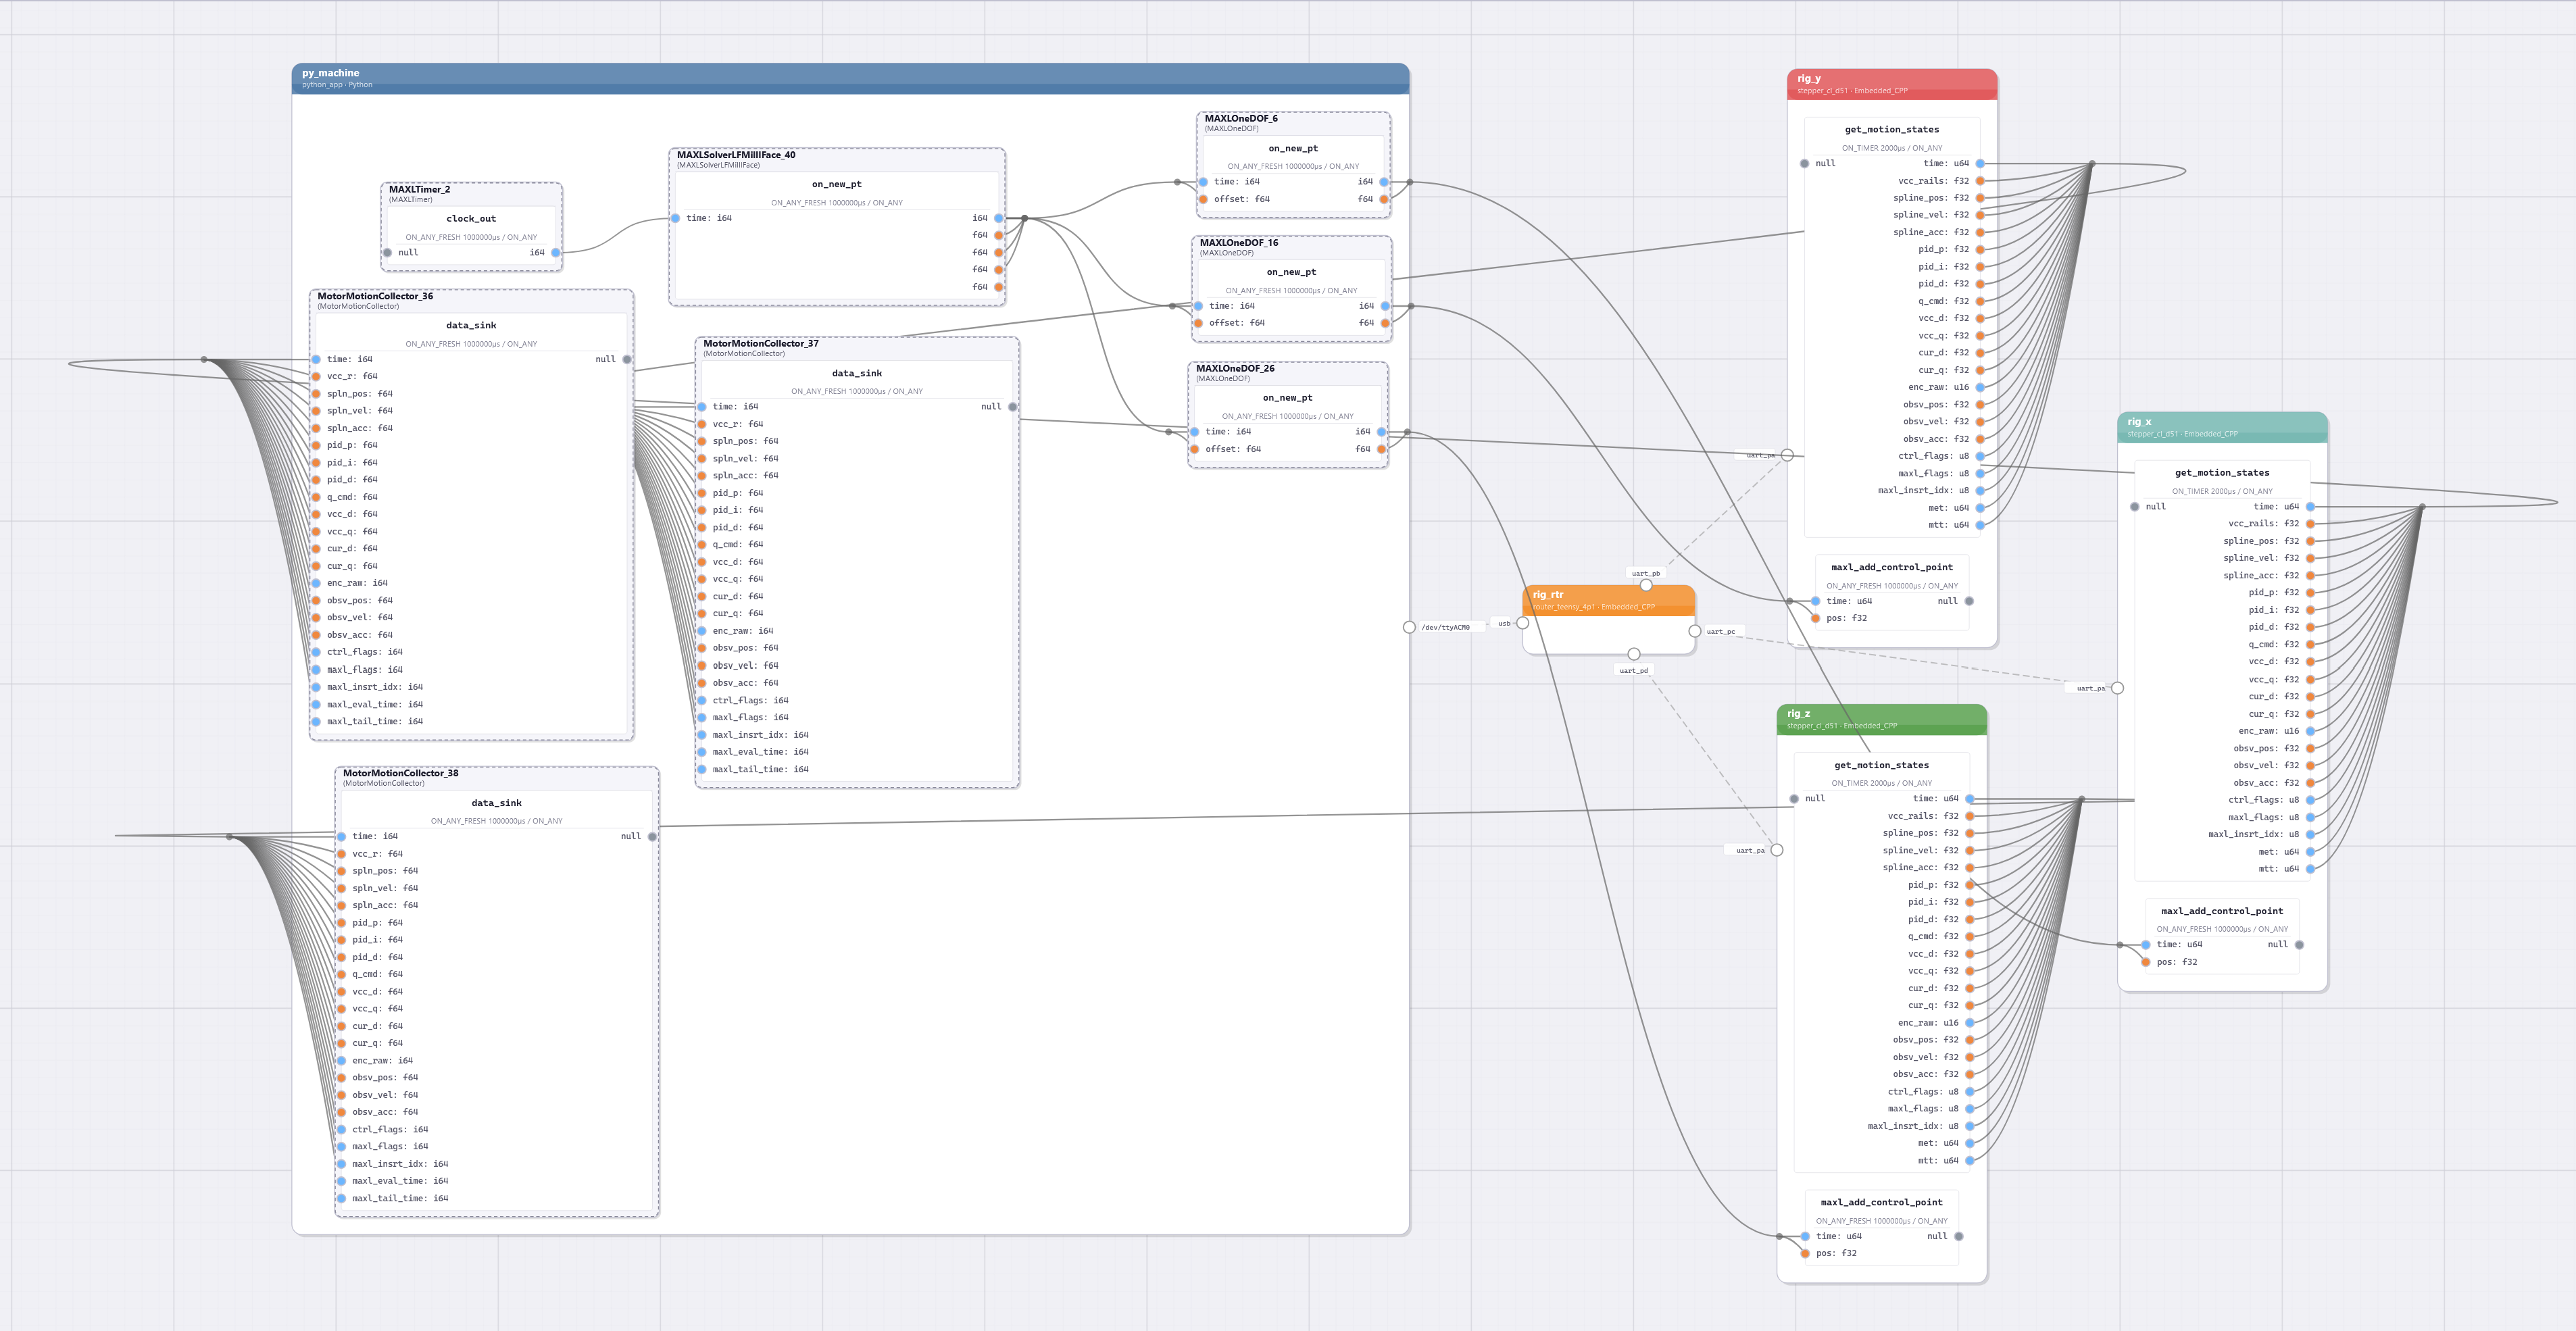Click MotorMotionCollector_36 null output port
This screenshot has height=1331, width=2576.
point(627,359)
